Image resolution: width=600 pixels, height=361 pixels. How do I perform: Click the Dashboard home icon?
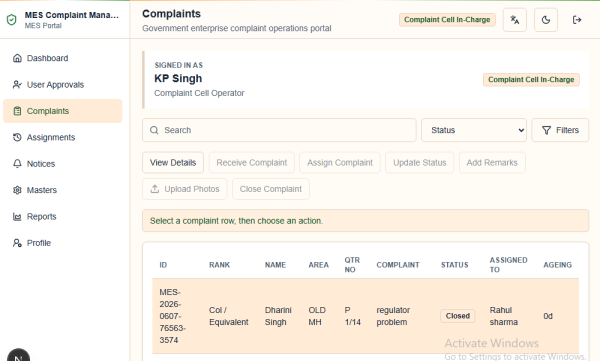17,58
